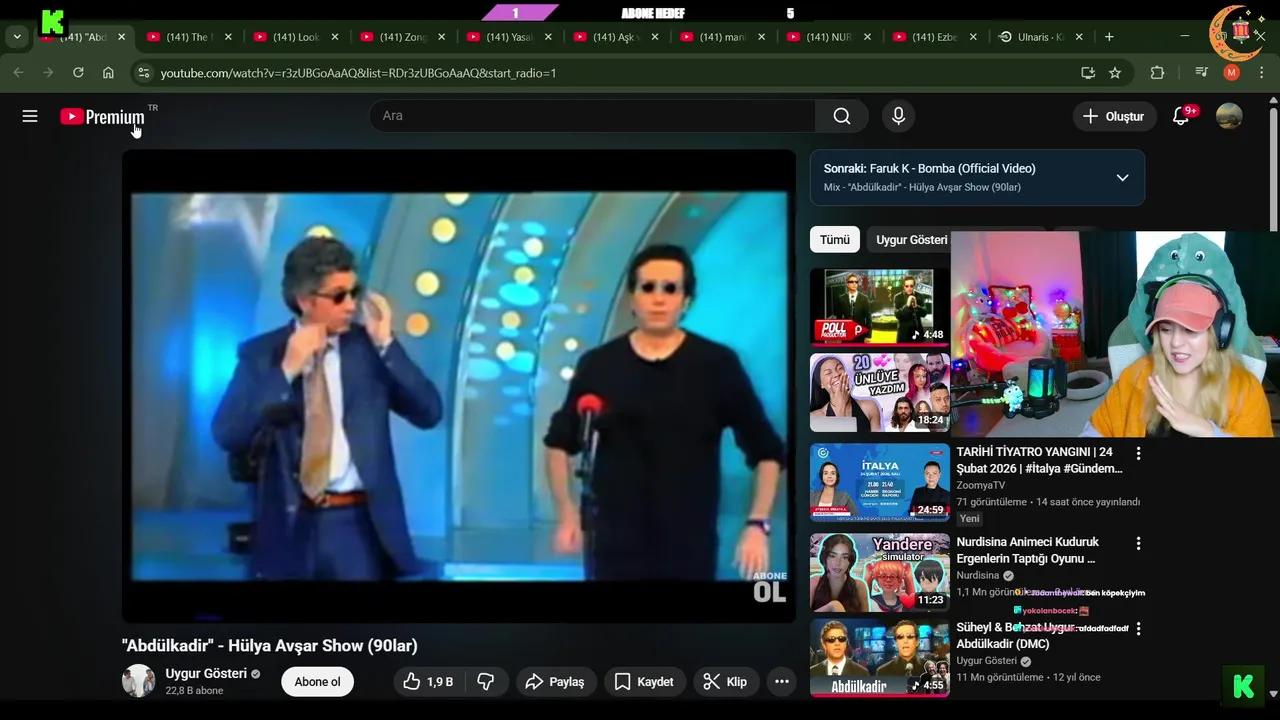Close the Ulnaris tab
The width and height of the screenshot is (1280, 720).
pos(1079,37)
